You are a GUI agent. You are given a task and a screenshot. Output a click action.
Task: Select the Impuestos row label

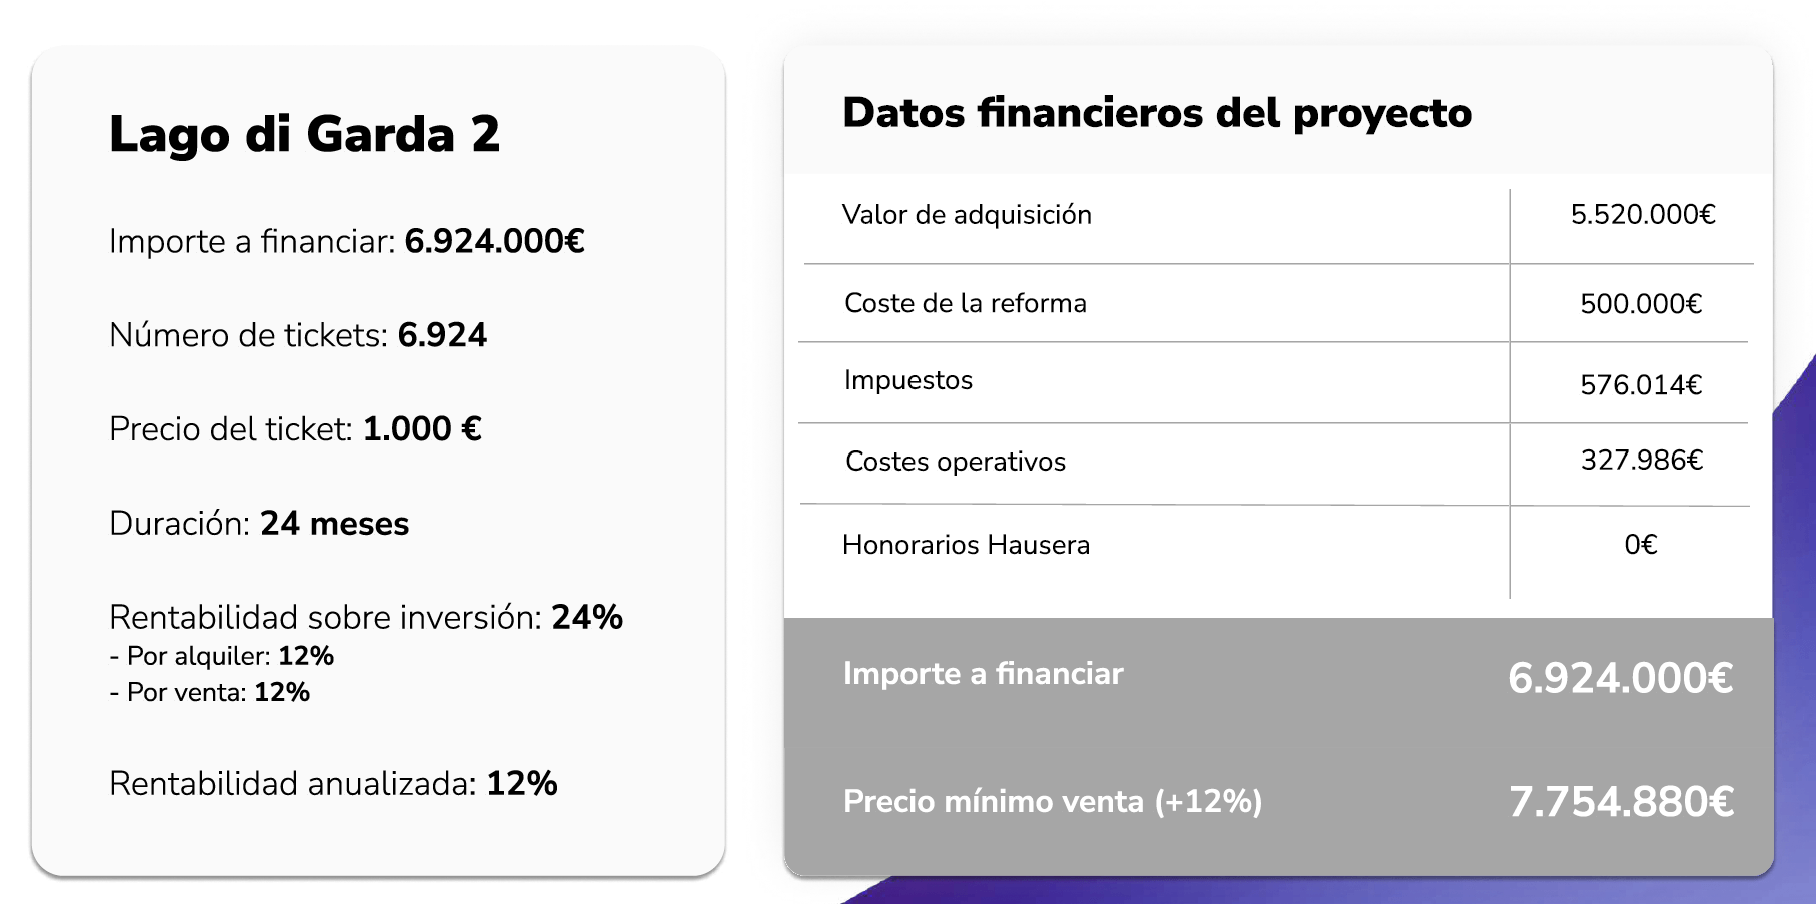point(908,381)
